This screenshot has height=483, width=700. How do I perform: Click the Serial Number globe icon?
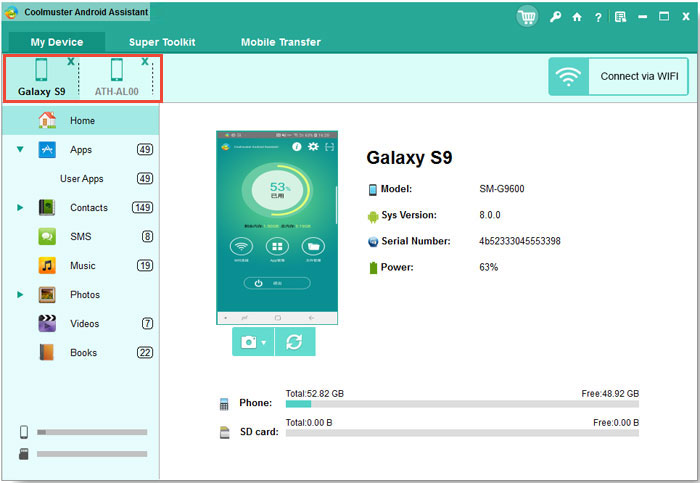click(373, 242)
